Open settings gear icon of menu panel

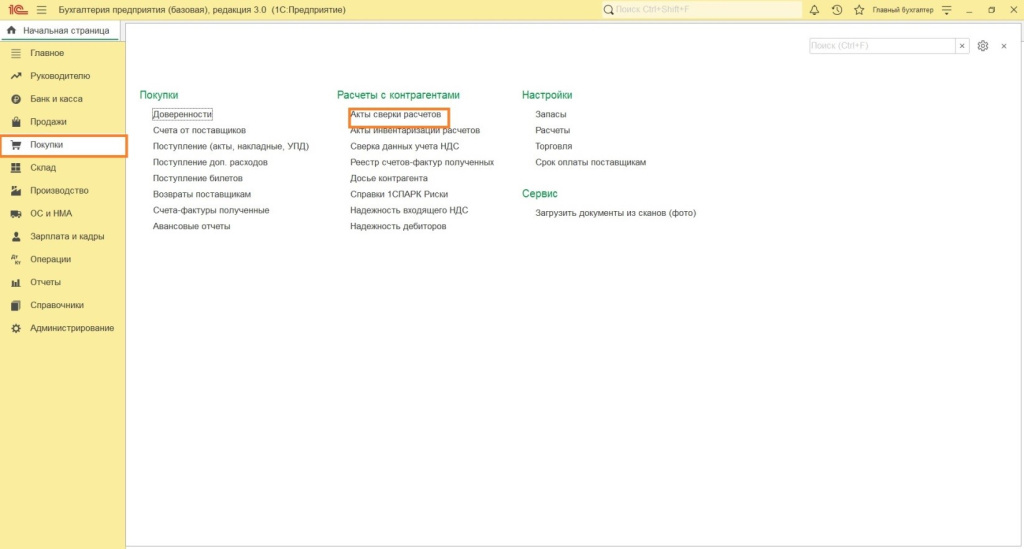pos(983,46)
